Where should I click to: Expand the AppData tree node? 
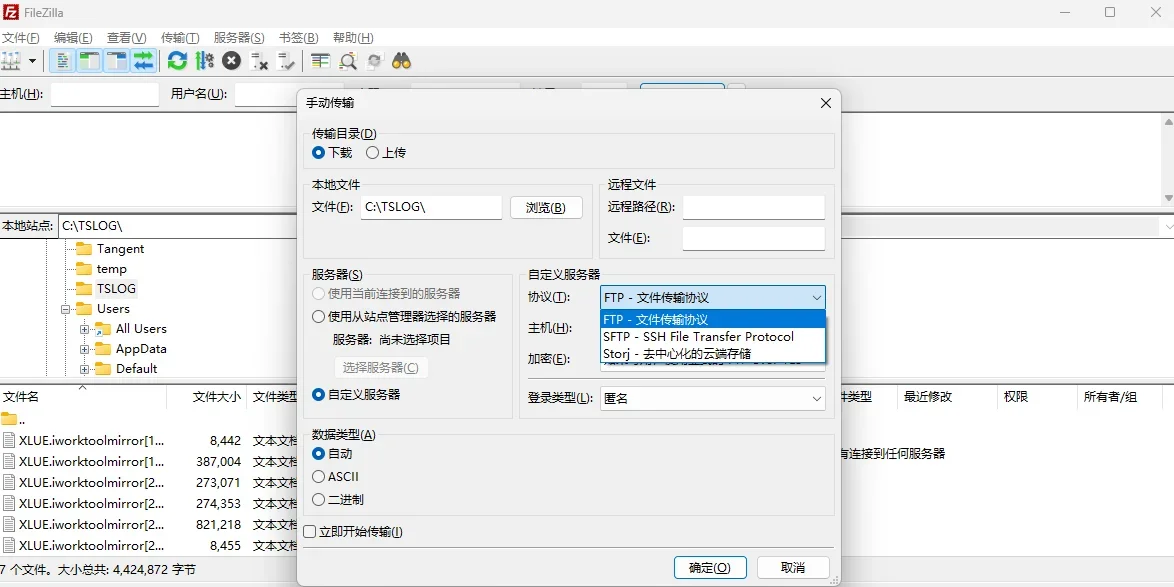(85, 349)
